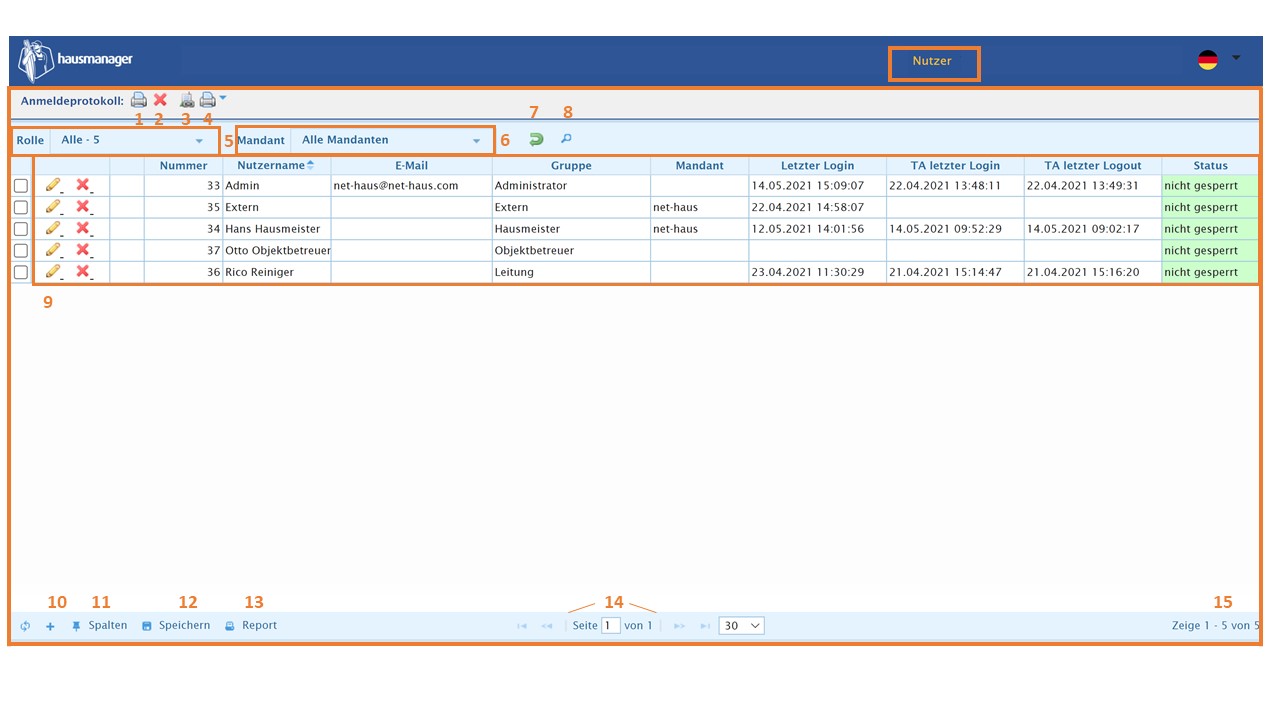This screenshot has width=1280, height=720.
Task: Click the hausmanager logo
Action: click(76, 60)
